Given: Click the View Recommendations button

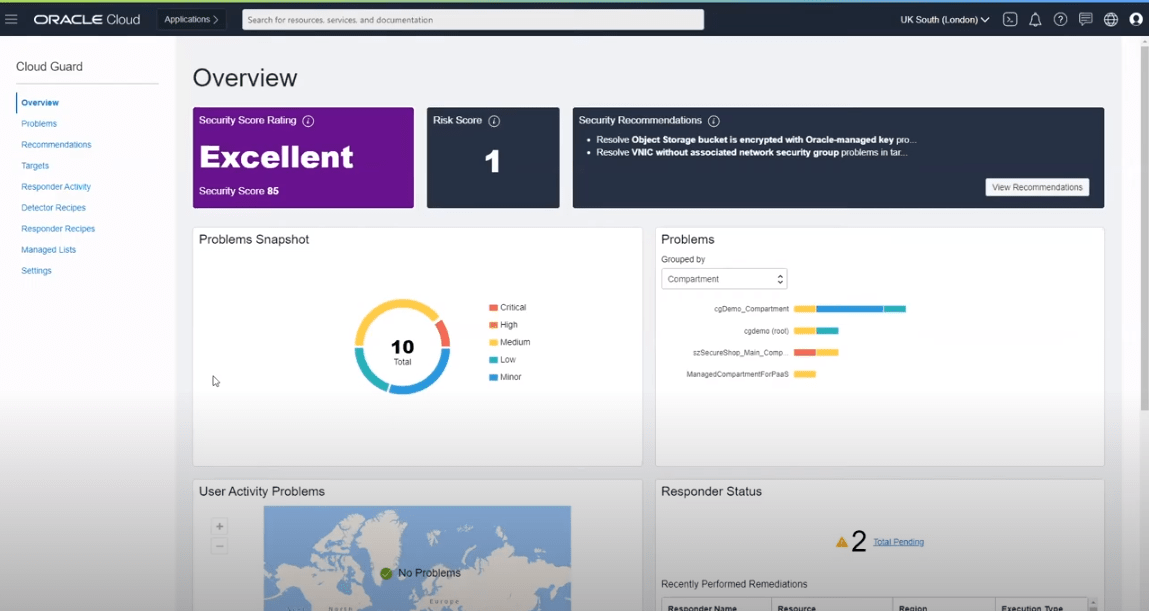Looking at the screenshot, I should [1037, 188].
